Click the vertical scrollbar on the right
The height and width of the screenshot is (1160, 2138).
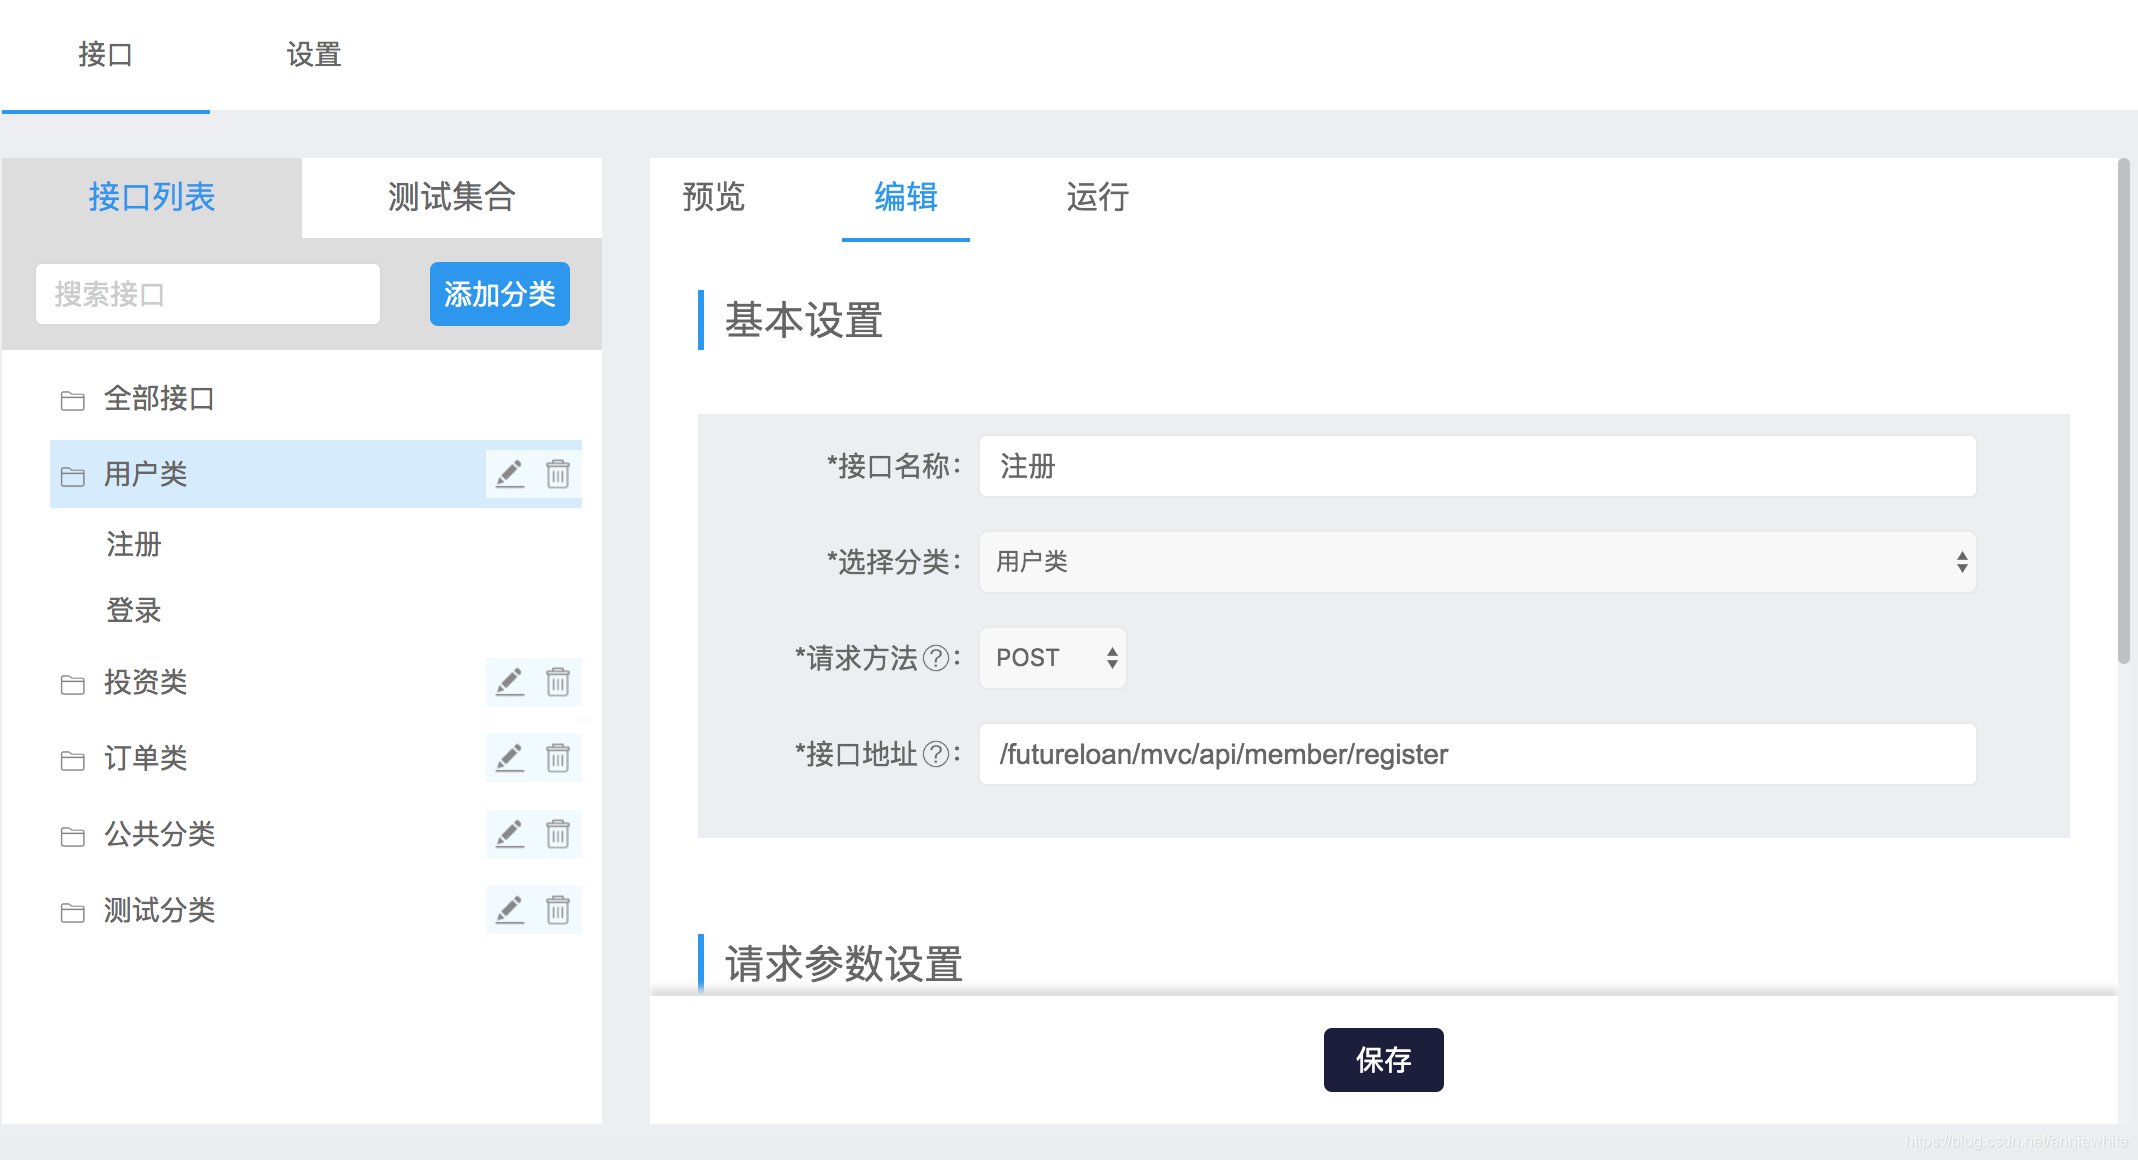point(2124,410)
